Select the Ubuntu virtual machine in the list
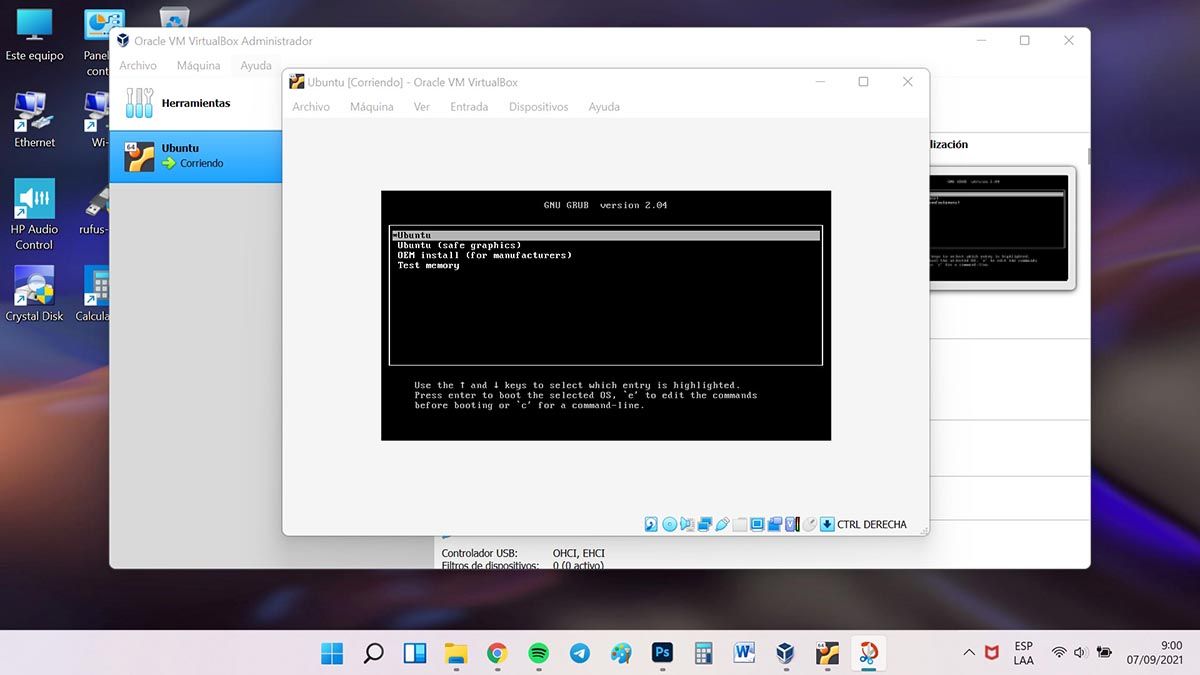The width and height of the screenshot is (1200, 675). [195, 156]
